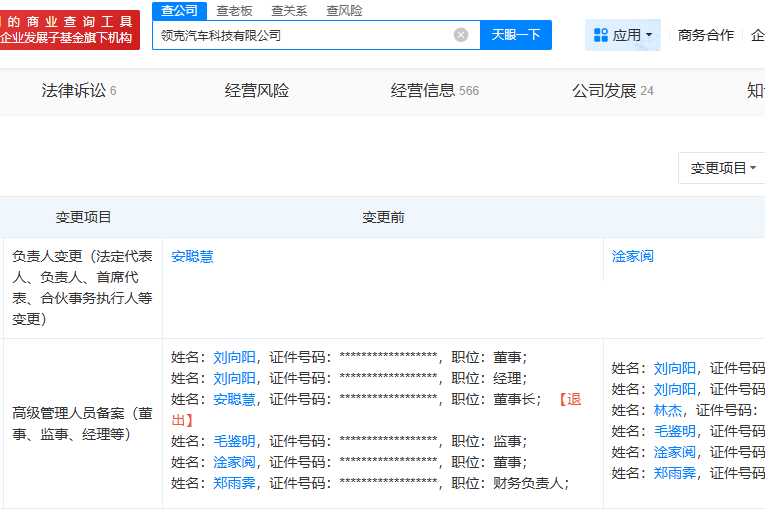
Task: Click the 变更项目 column header
Action: pos(83,217)
